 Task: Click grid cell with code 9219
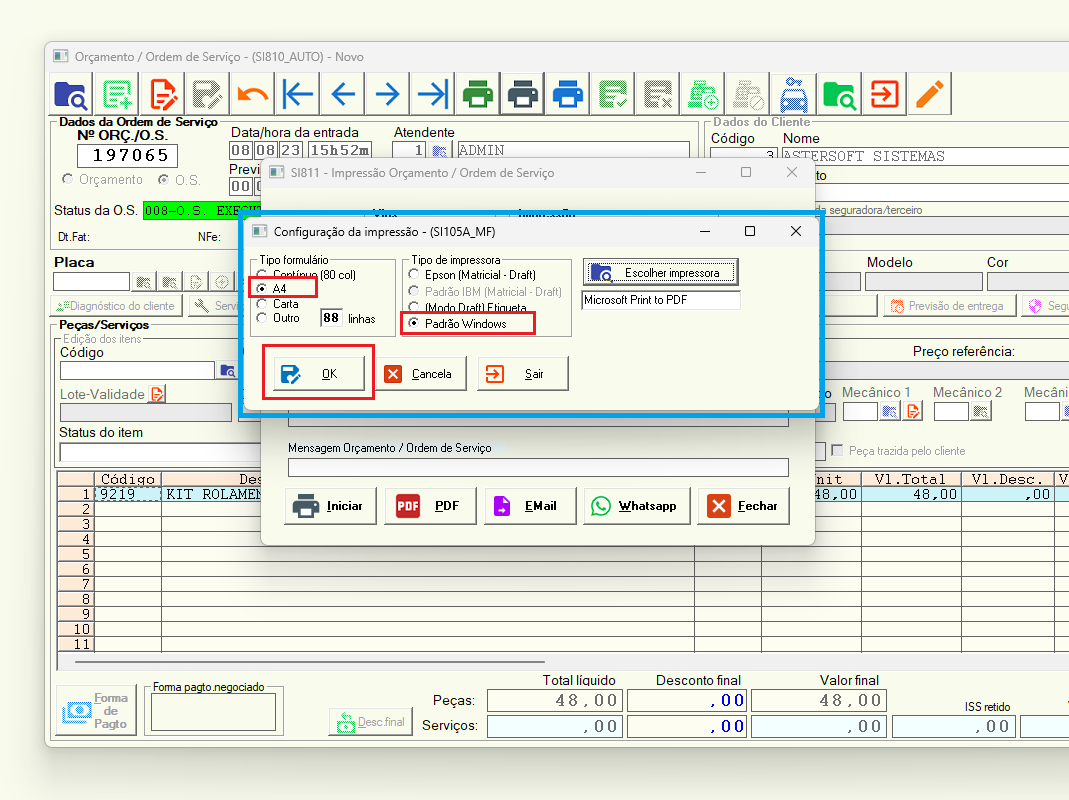pyautogui.click(x=127, y=494)
